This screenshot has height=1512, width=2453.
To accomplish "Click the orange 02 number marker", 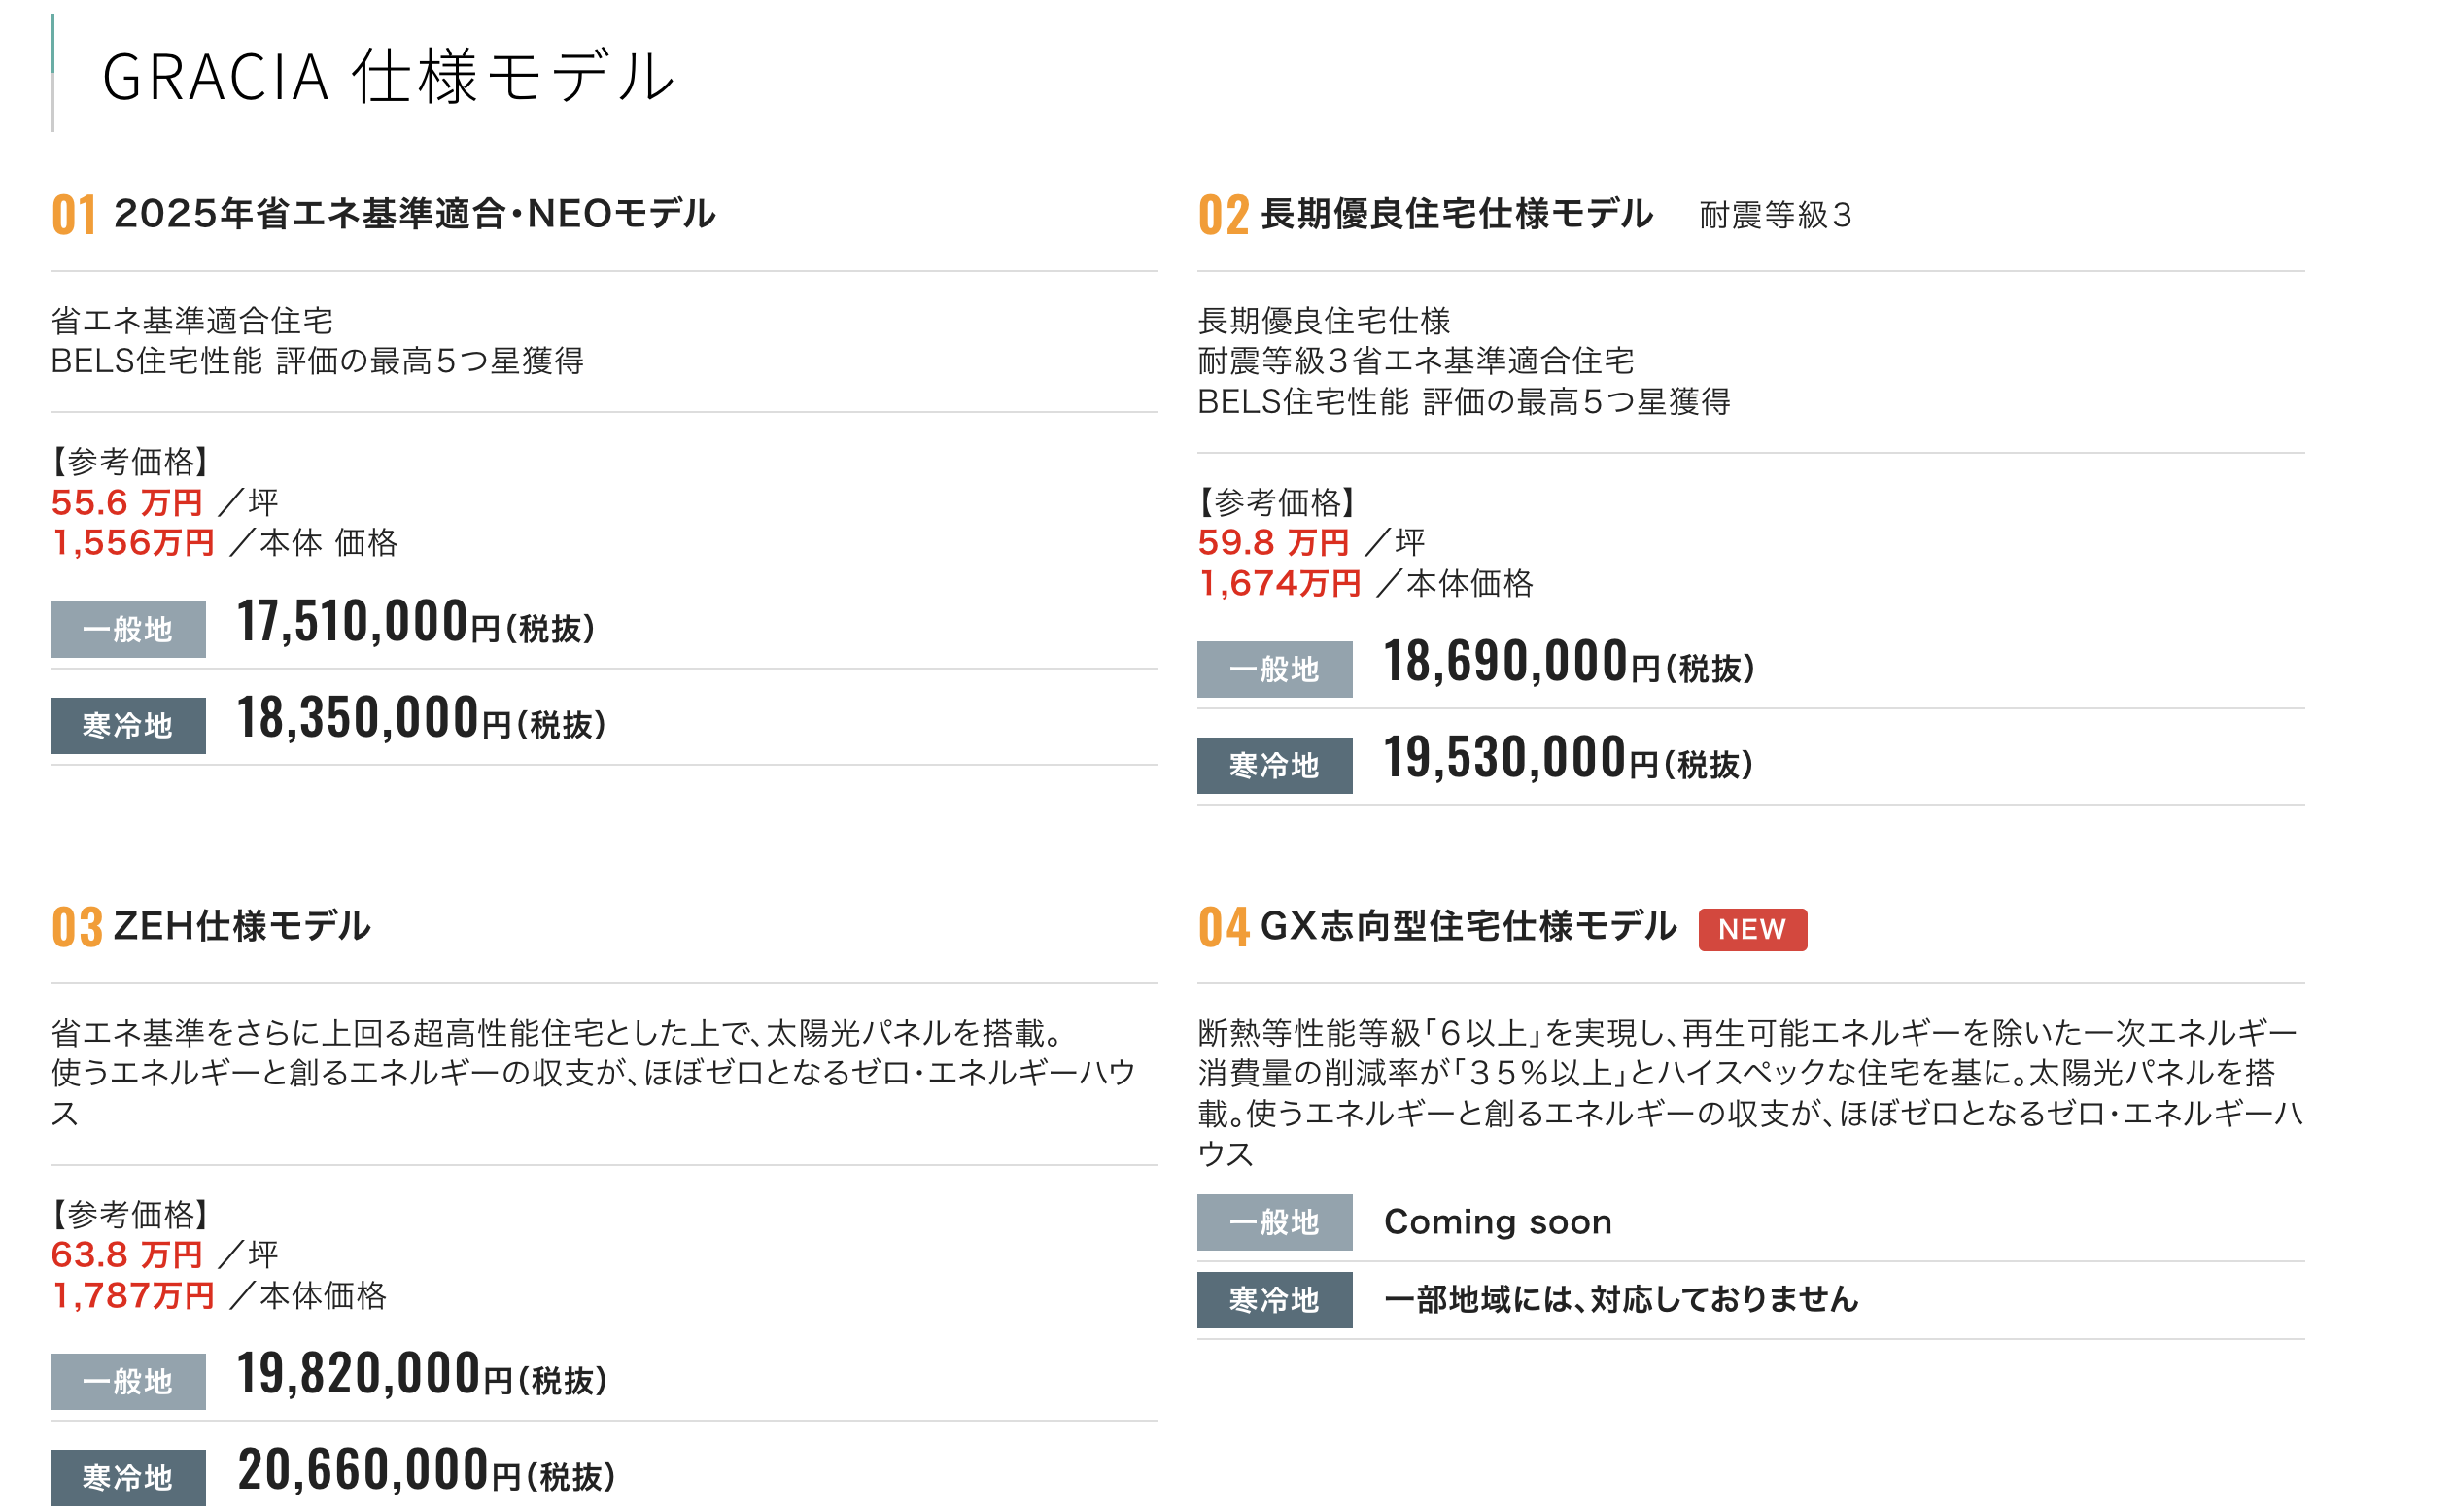I will pos(1223,215).
